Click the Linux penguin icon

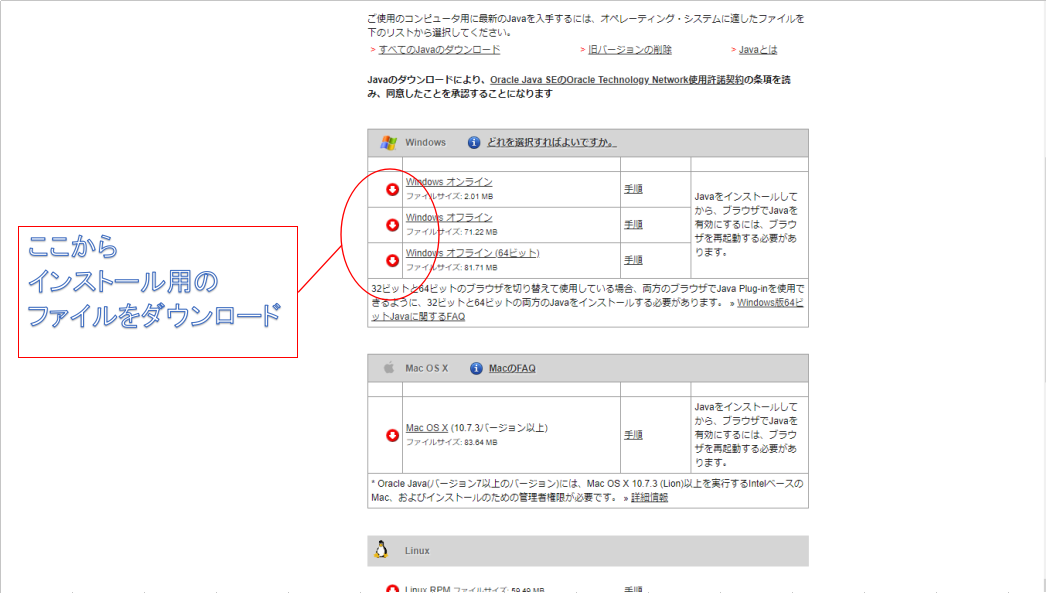click(382, 550)
